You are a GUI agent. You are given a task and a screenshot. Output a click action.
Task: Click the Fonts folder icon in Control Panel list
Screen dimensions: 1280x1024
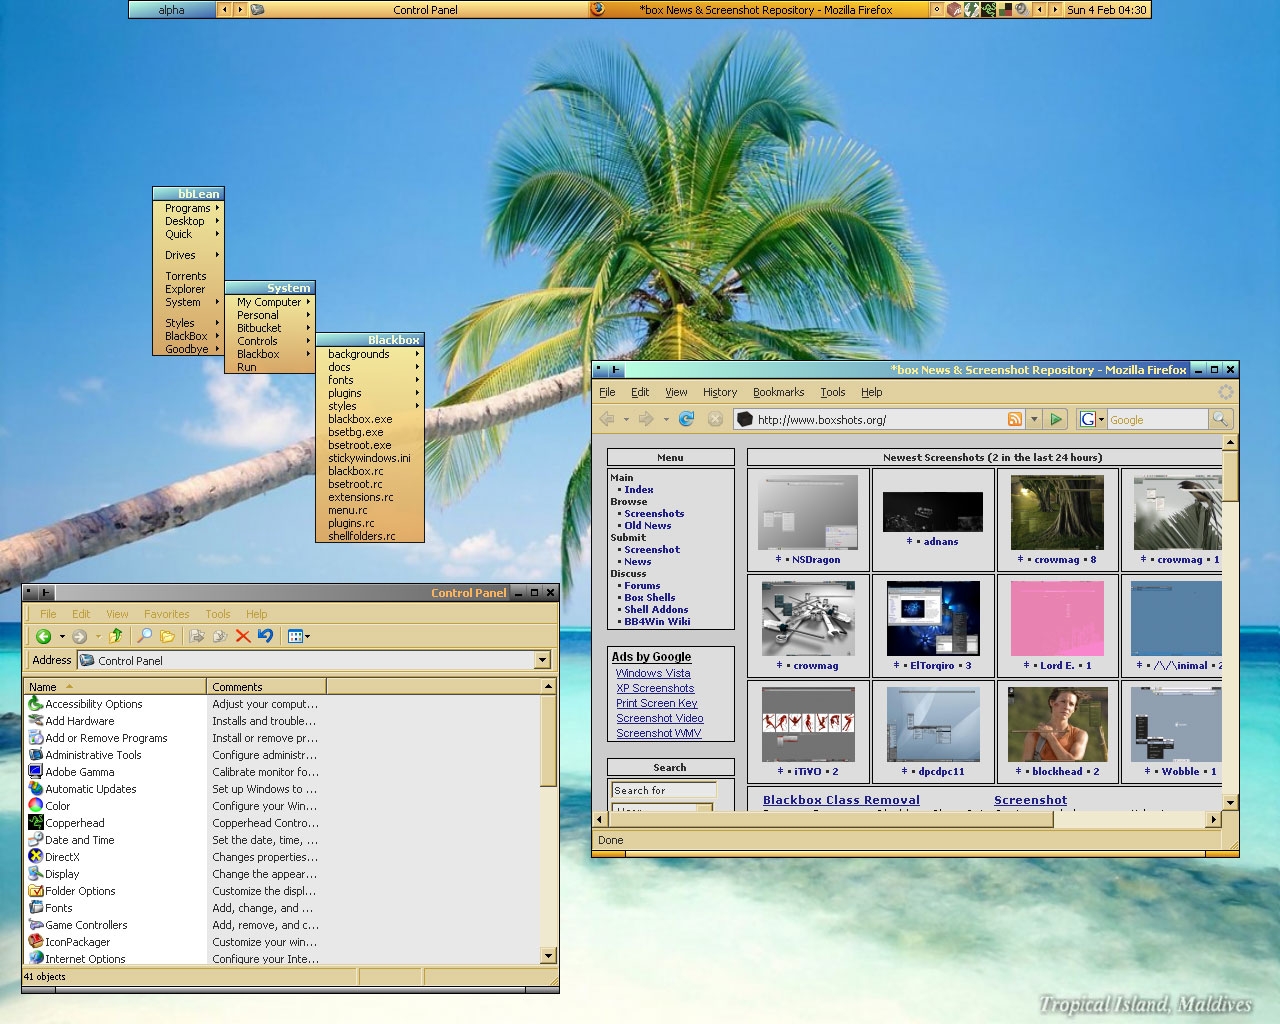coord(36,908)
